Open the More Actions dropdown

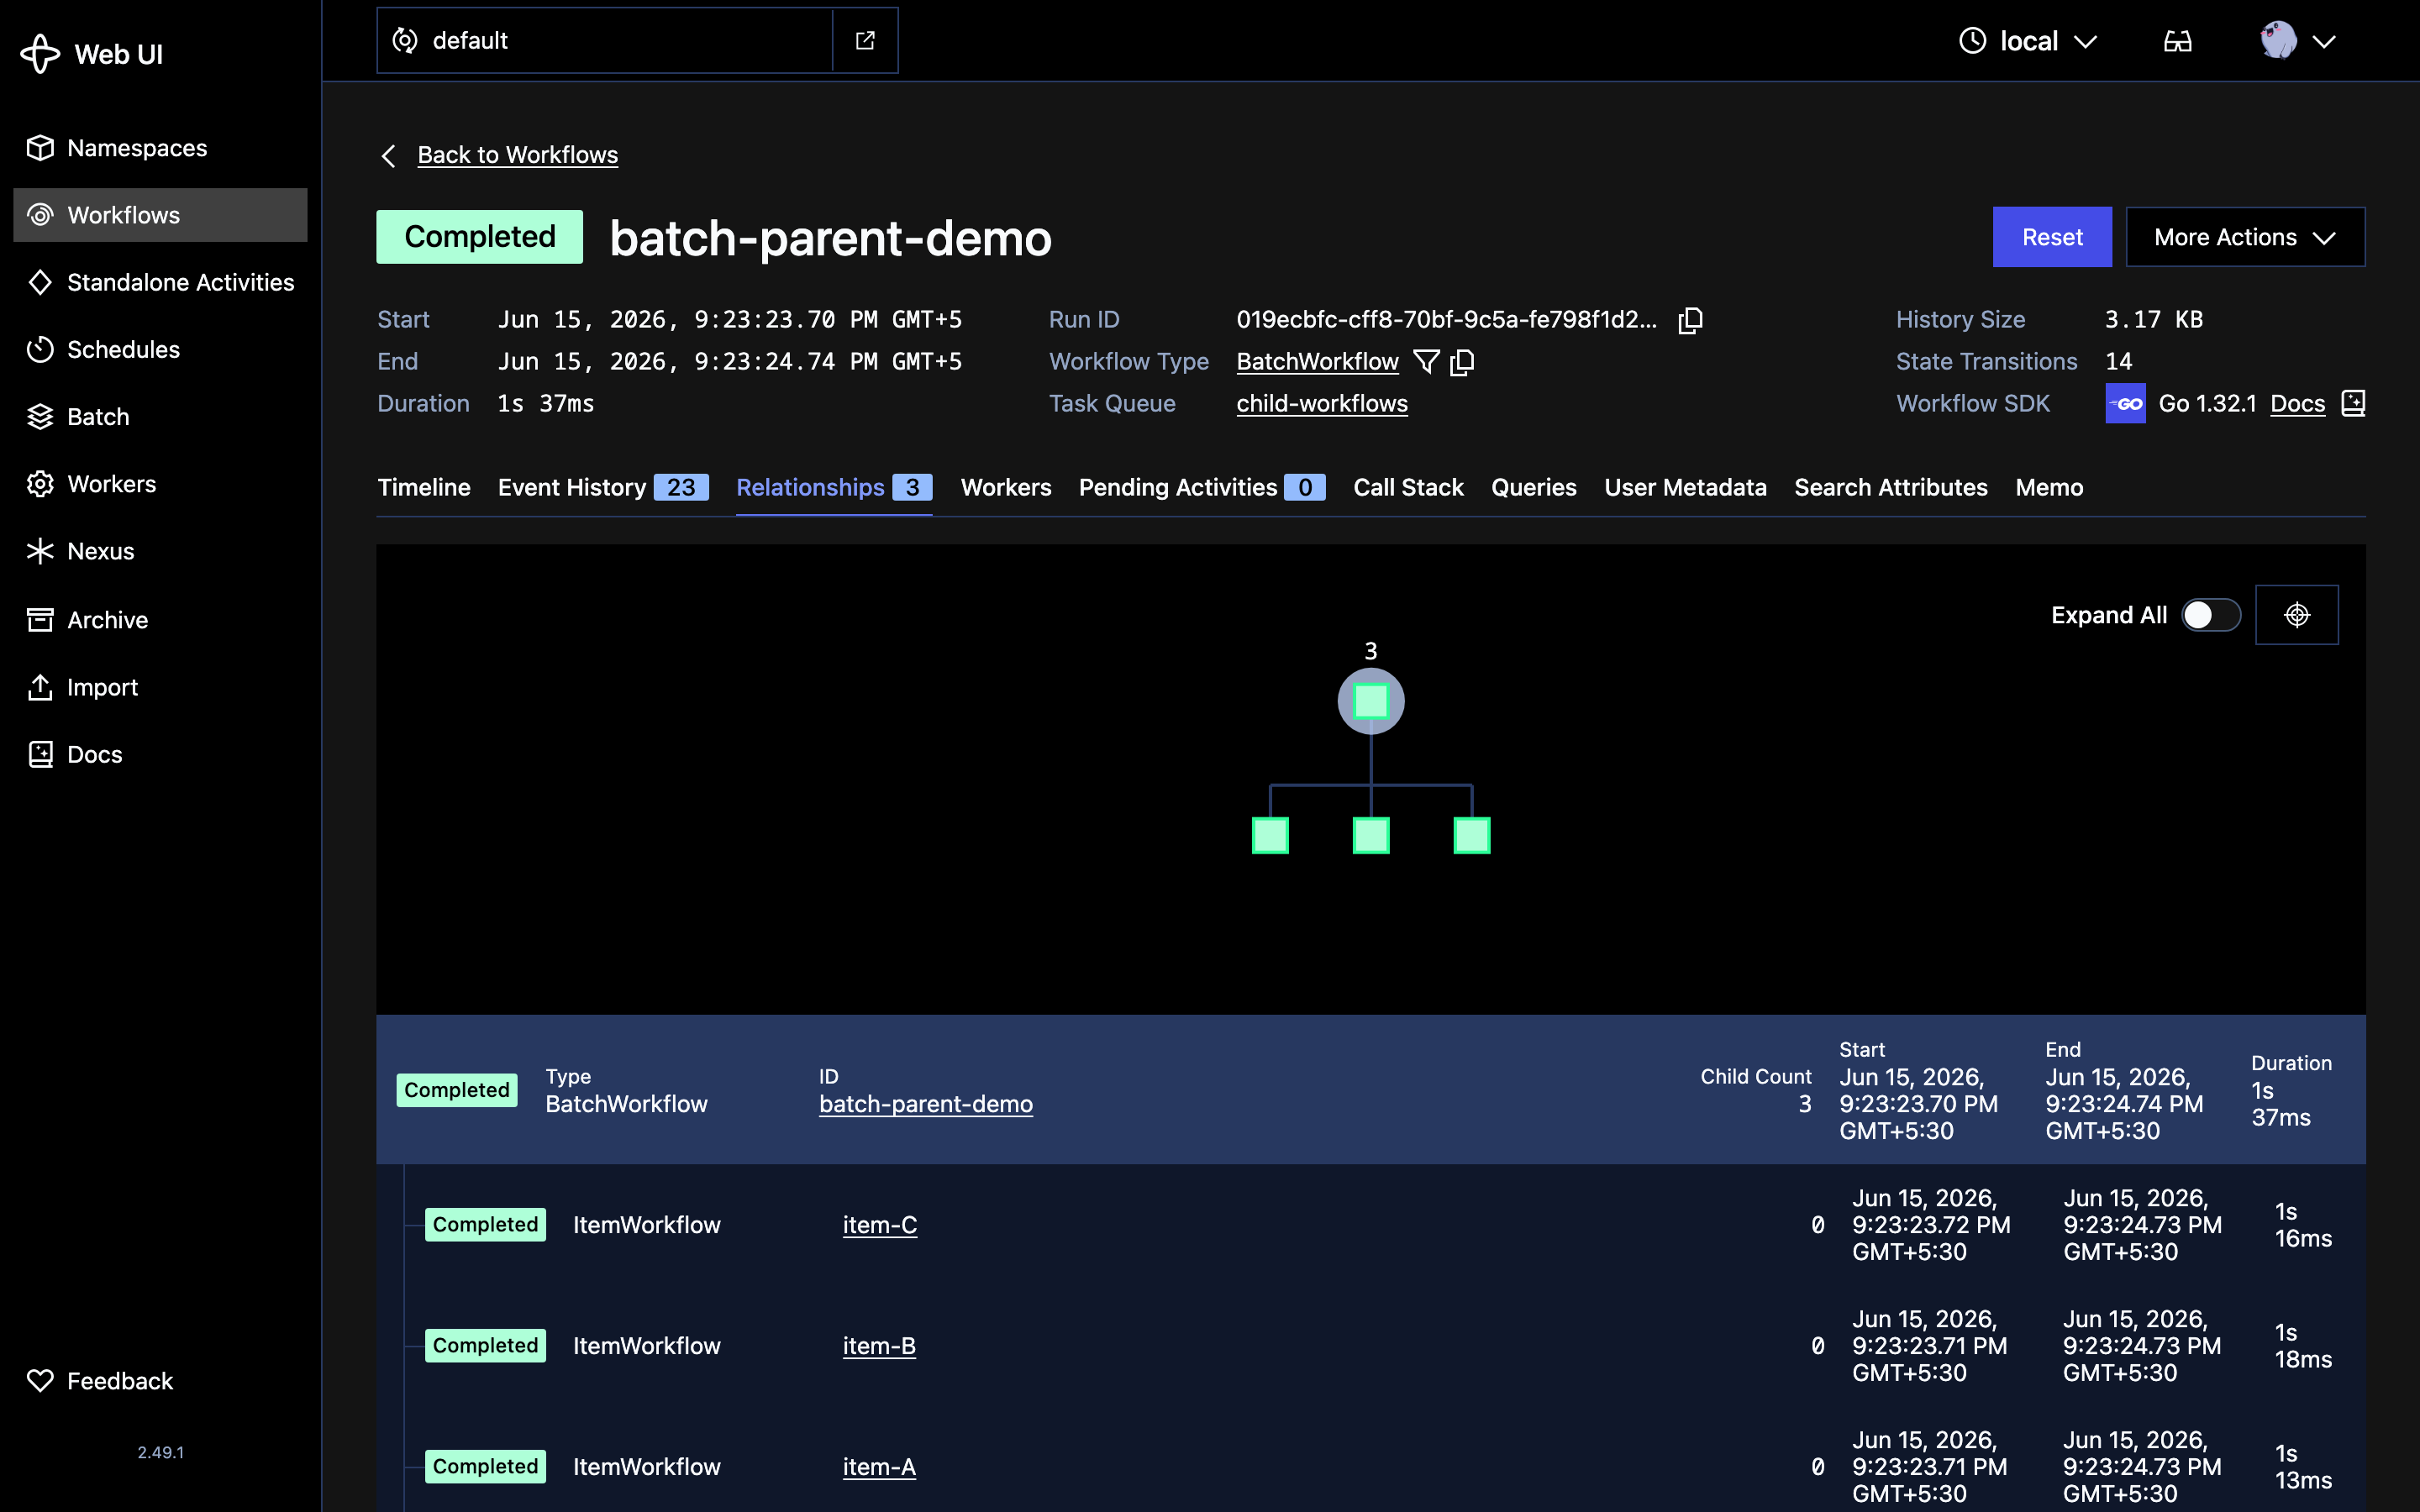pos(2245,237)
